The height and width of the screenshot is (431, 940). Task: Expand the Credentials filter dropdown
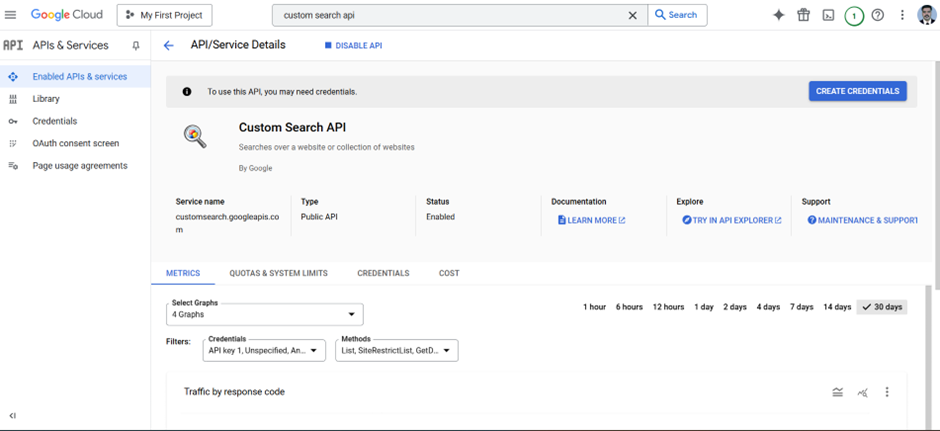click(264, 351)
